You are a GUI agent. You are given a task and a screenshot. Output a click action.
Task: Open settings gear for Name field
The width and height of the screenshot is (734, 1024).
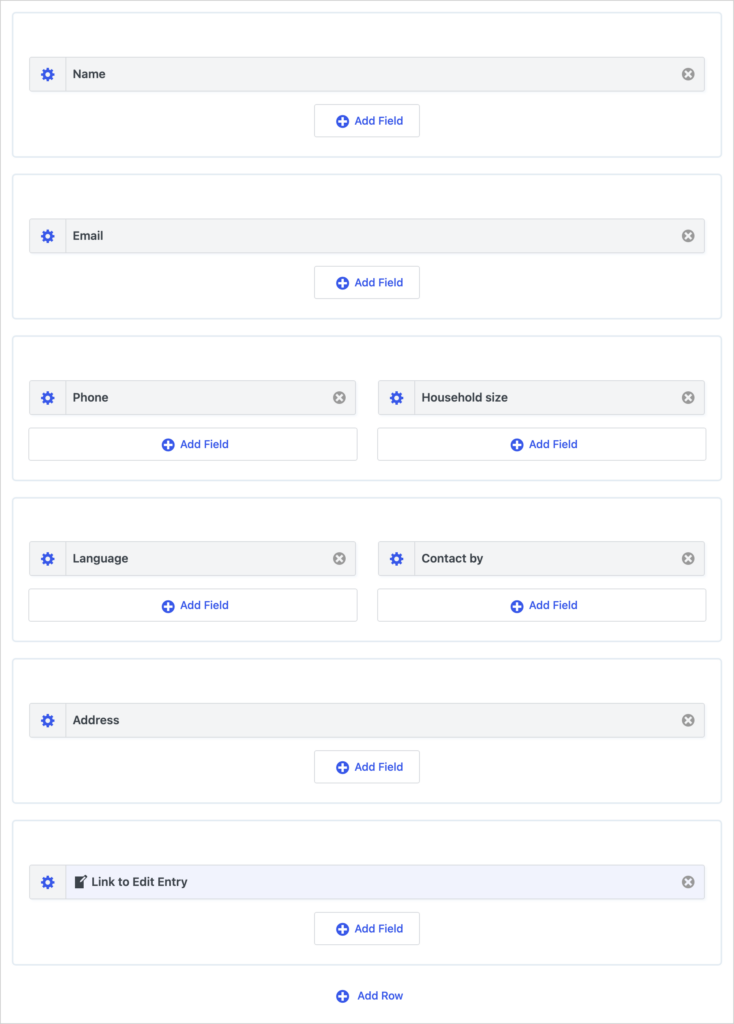(x=48, y=74)
